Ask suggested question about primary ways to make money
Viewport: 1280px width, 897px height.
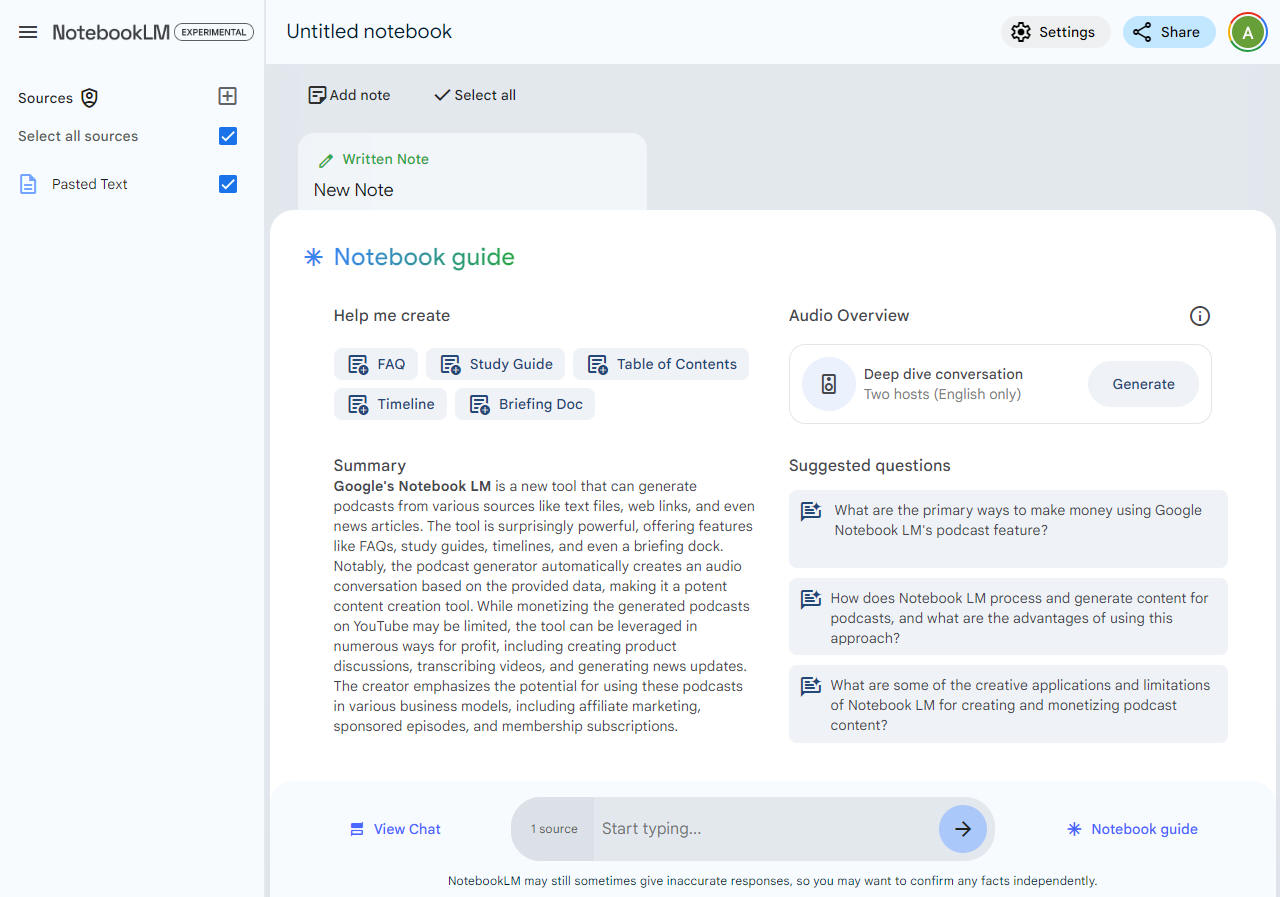point(1008,528)
